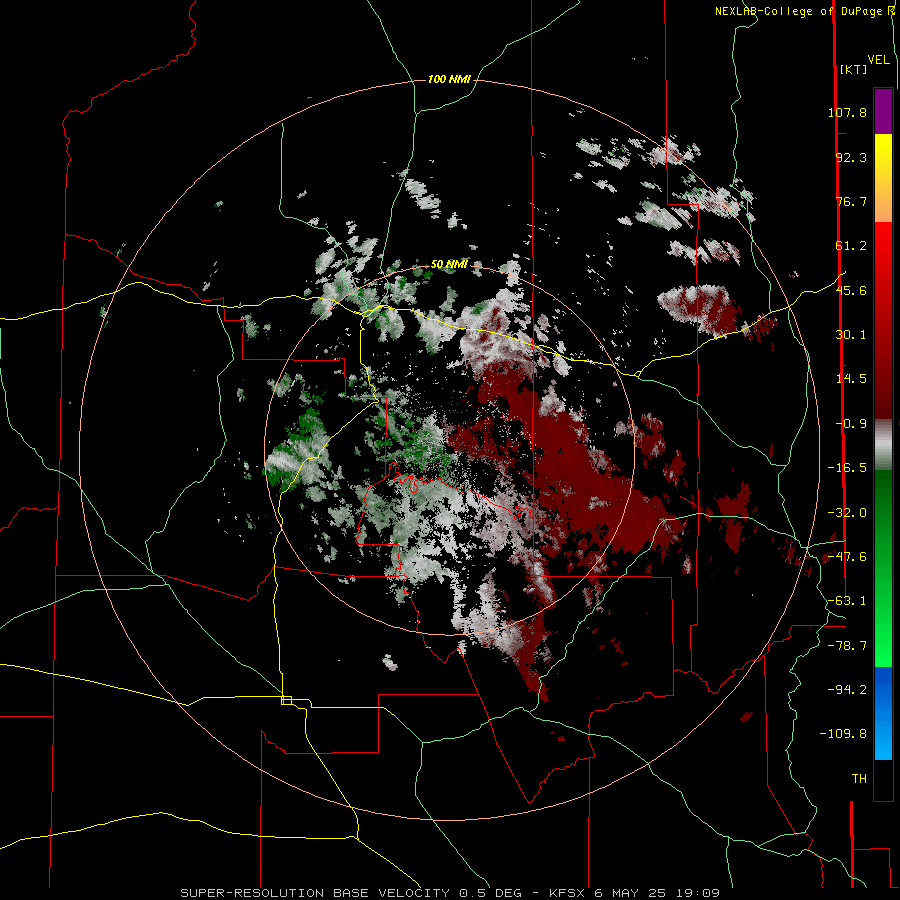Click the 92.3 value on velocity scale
The width and height of the screenshot is (900, 900).
(x=851, y=157)
